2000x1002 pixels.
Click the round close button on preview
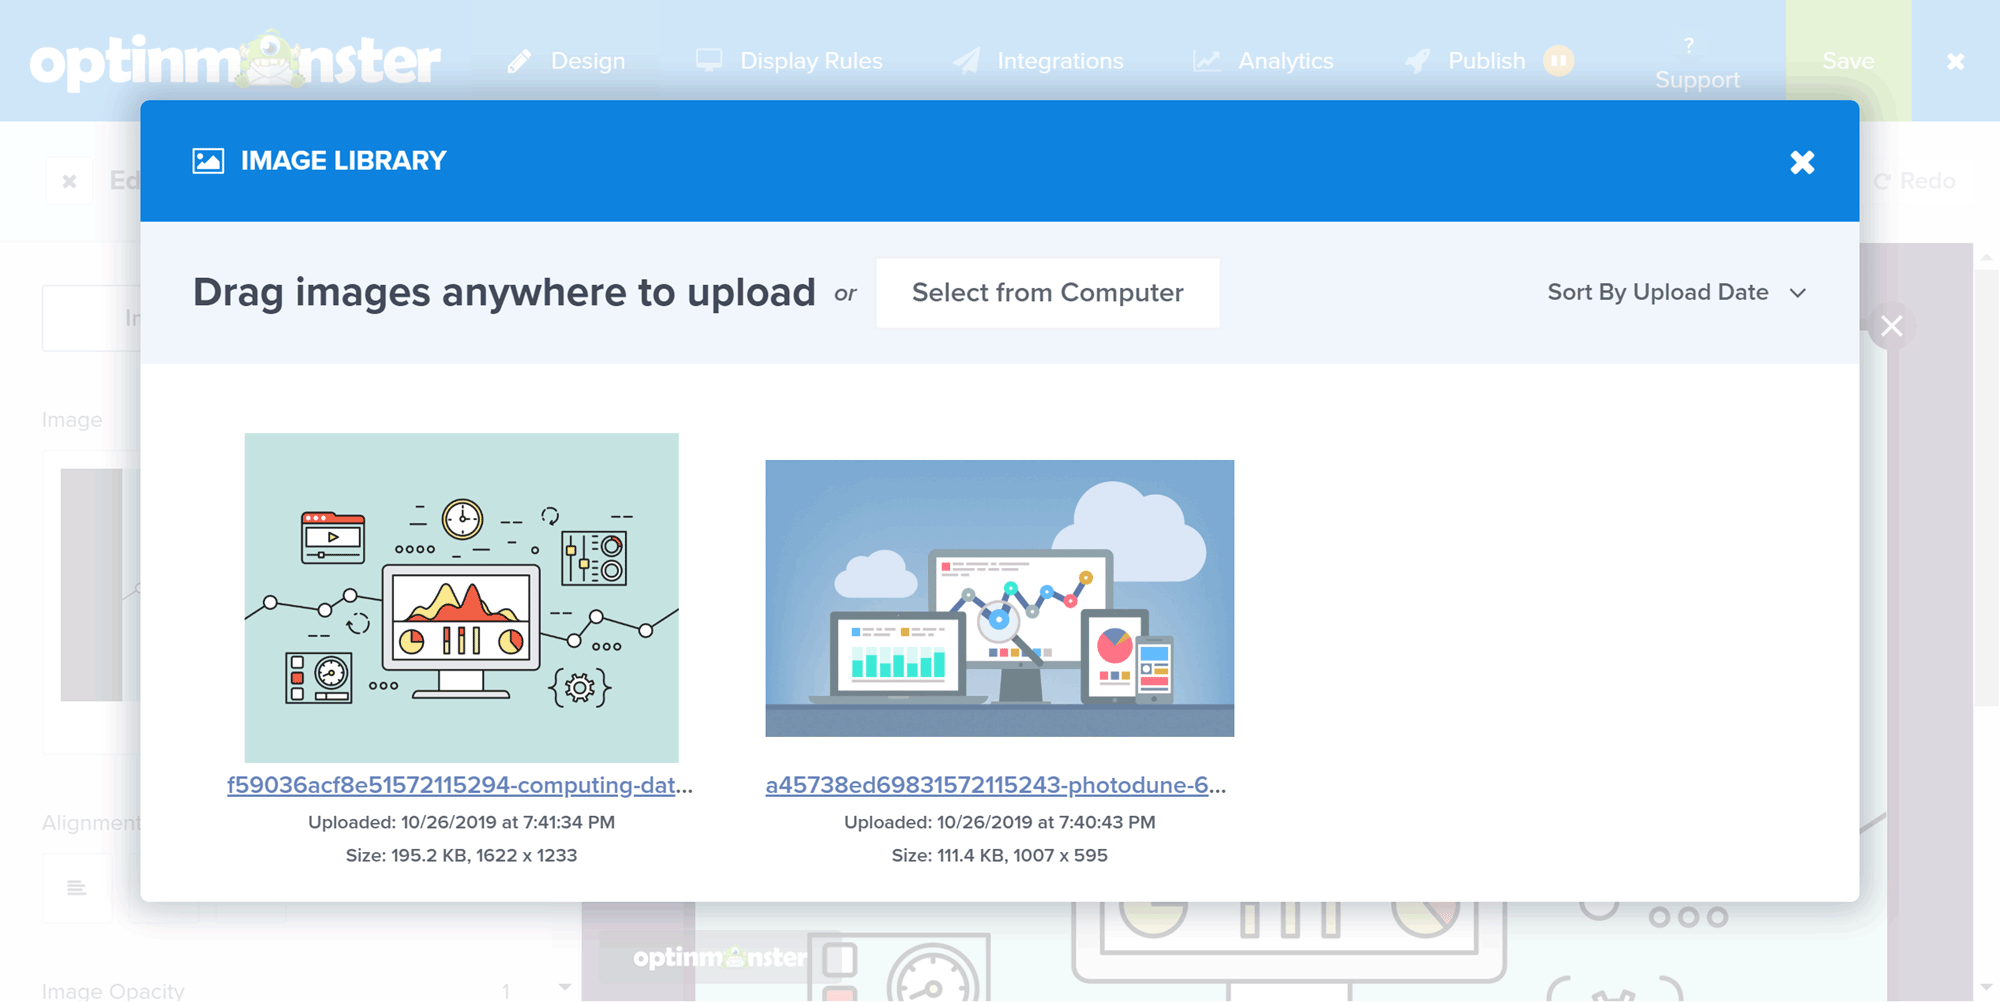tap(1891, 326)
